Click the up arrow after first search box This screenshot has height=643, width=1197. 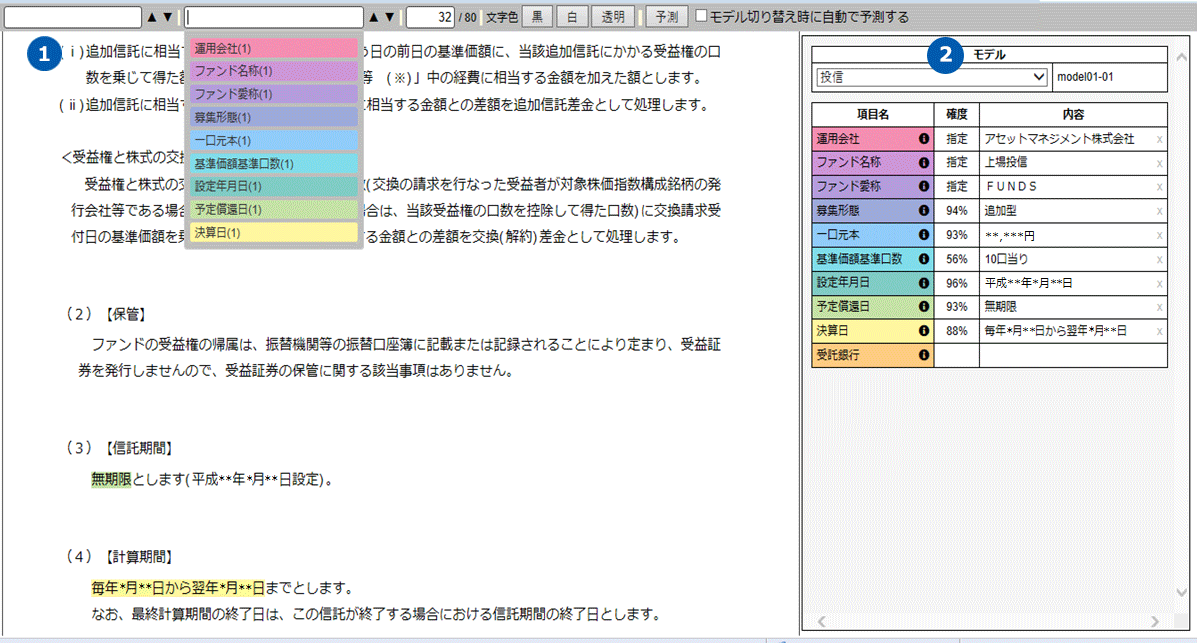[152, 17]
